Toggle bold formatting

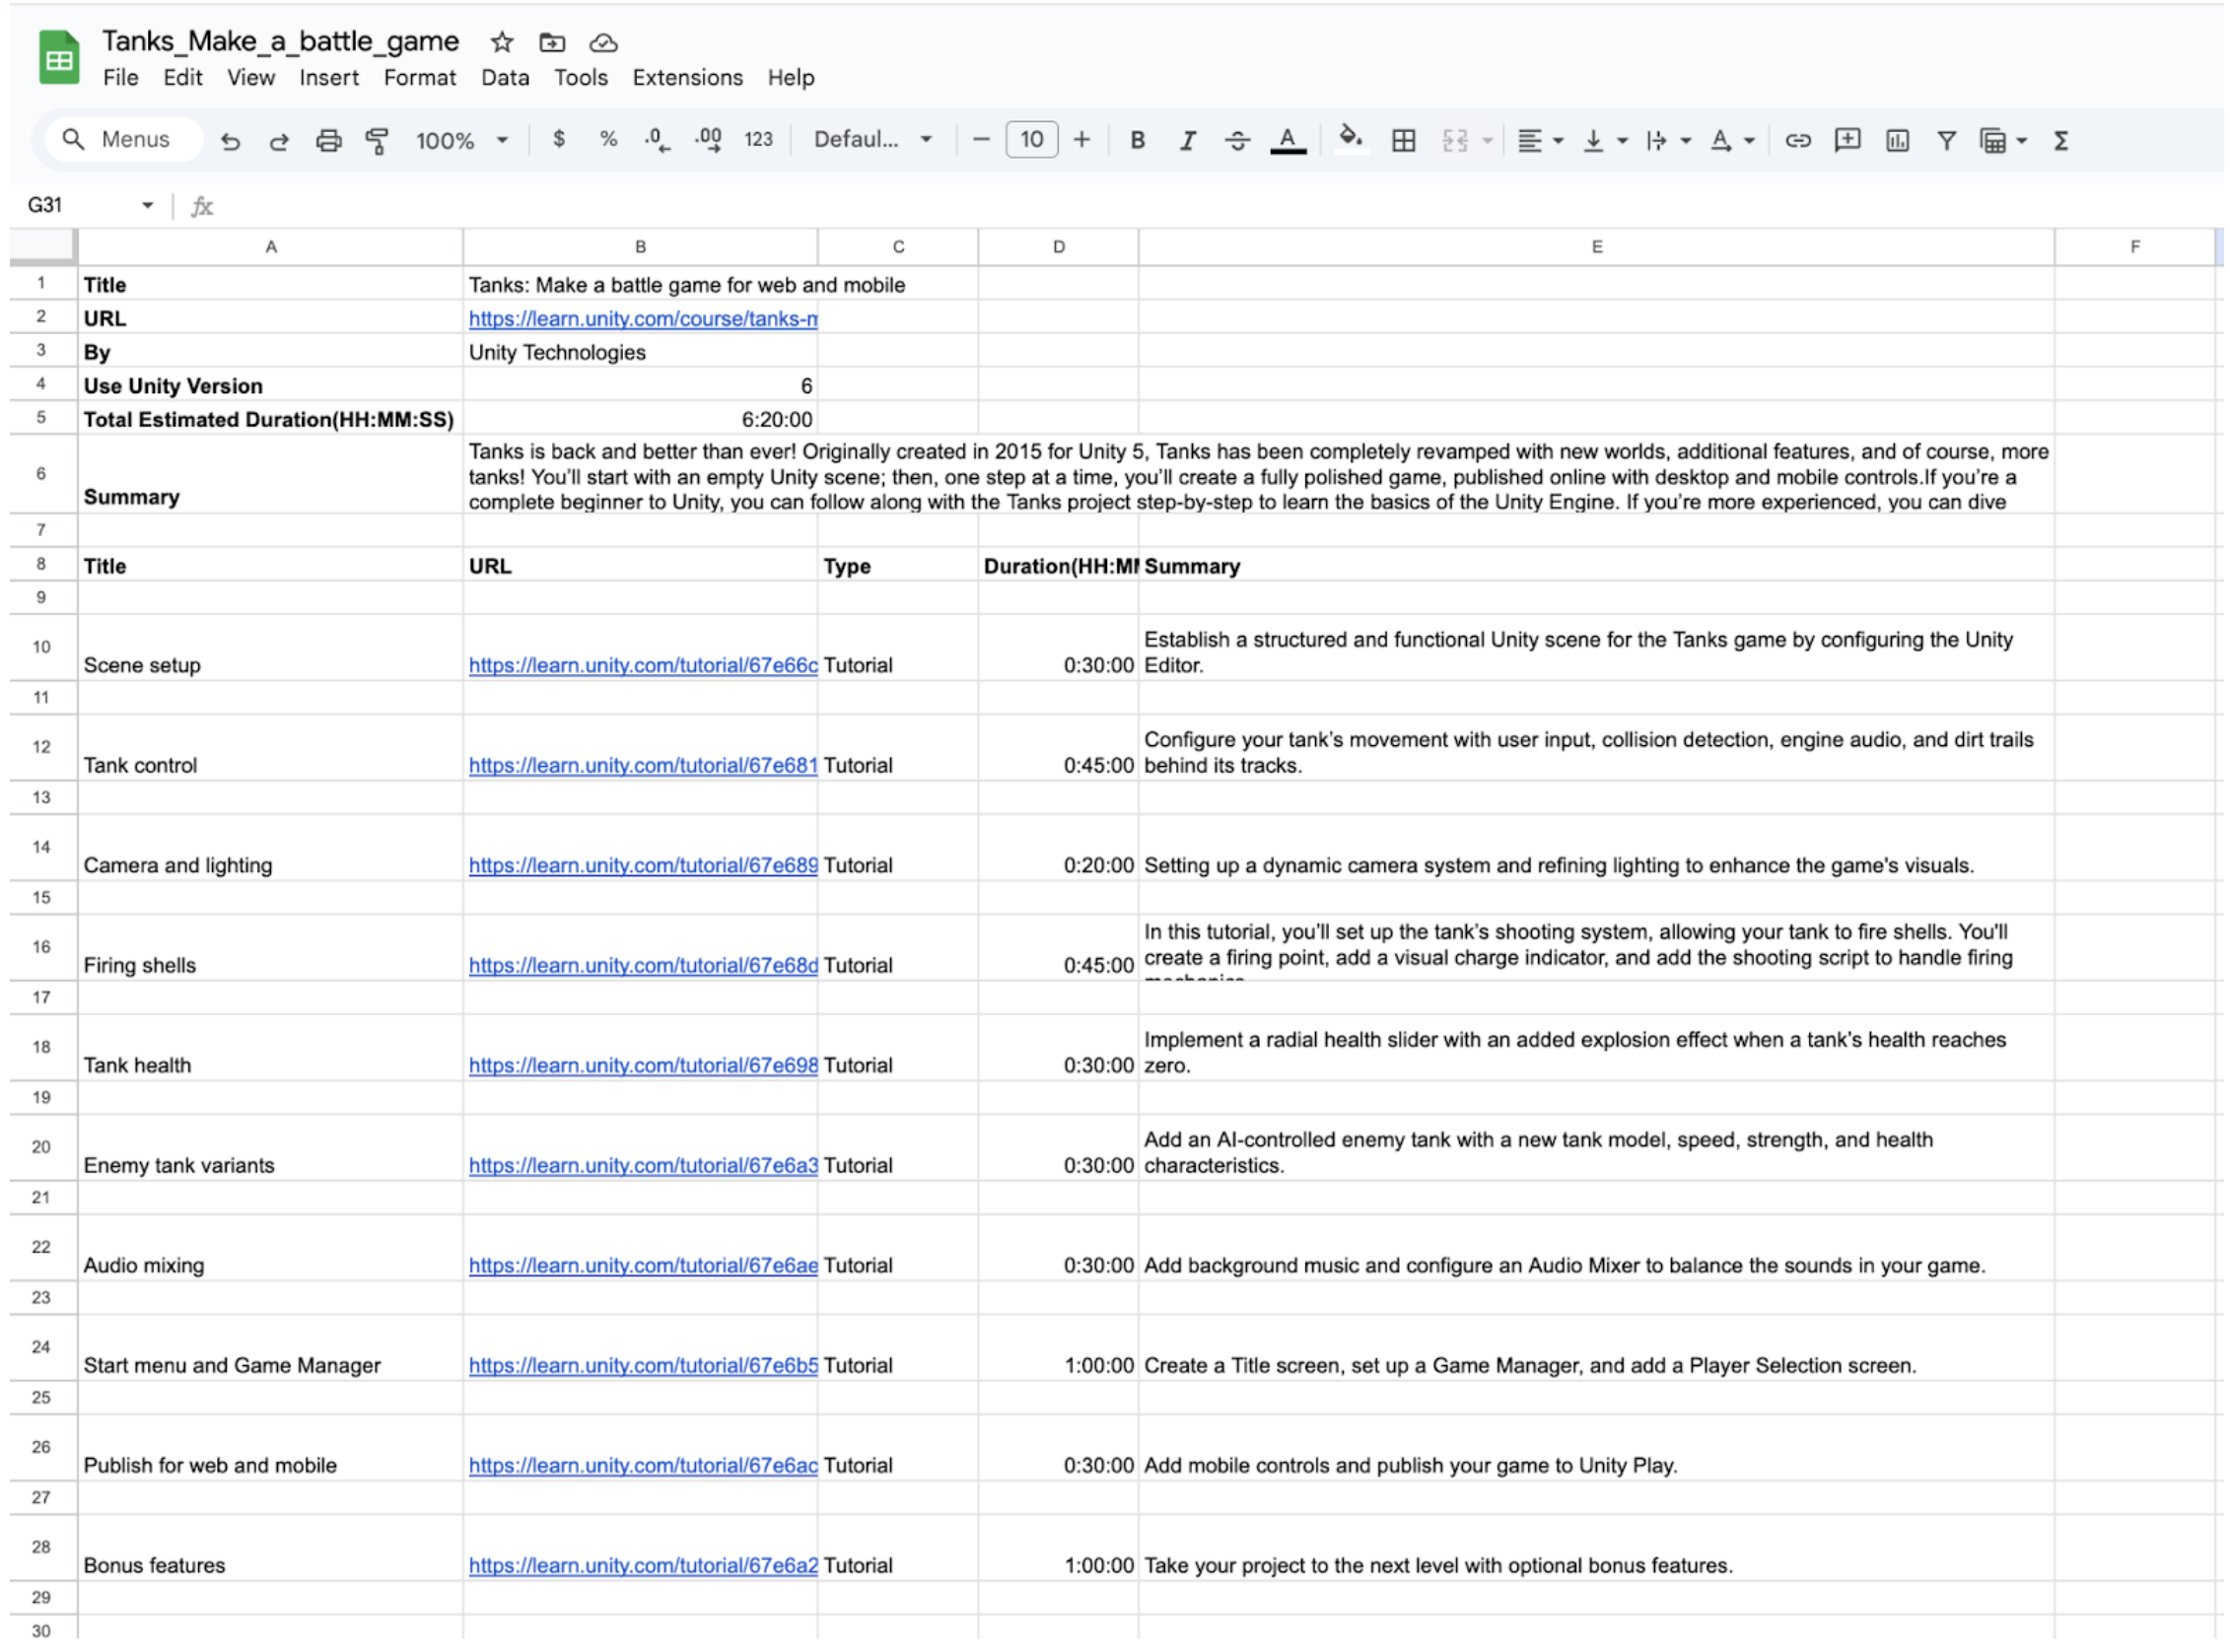point(1137,141)
